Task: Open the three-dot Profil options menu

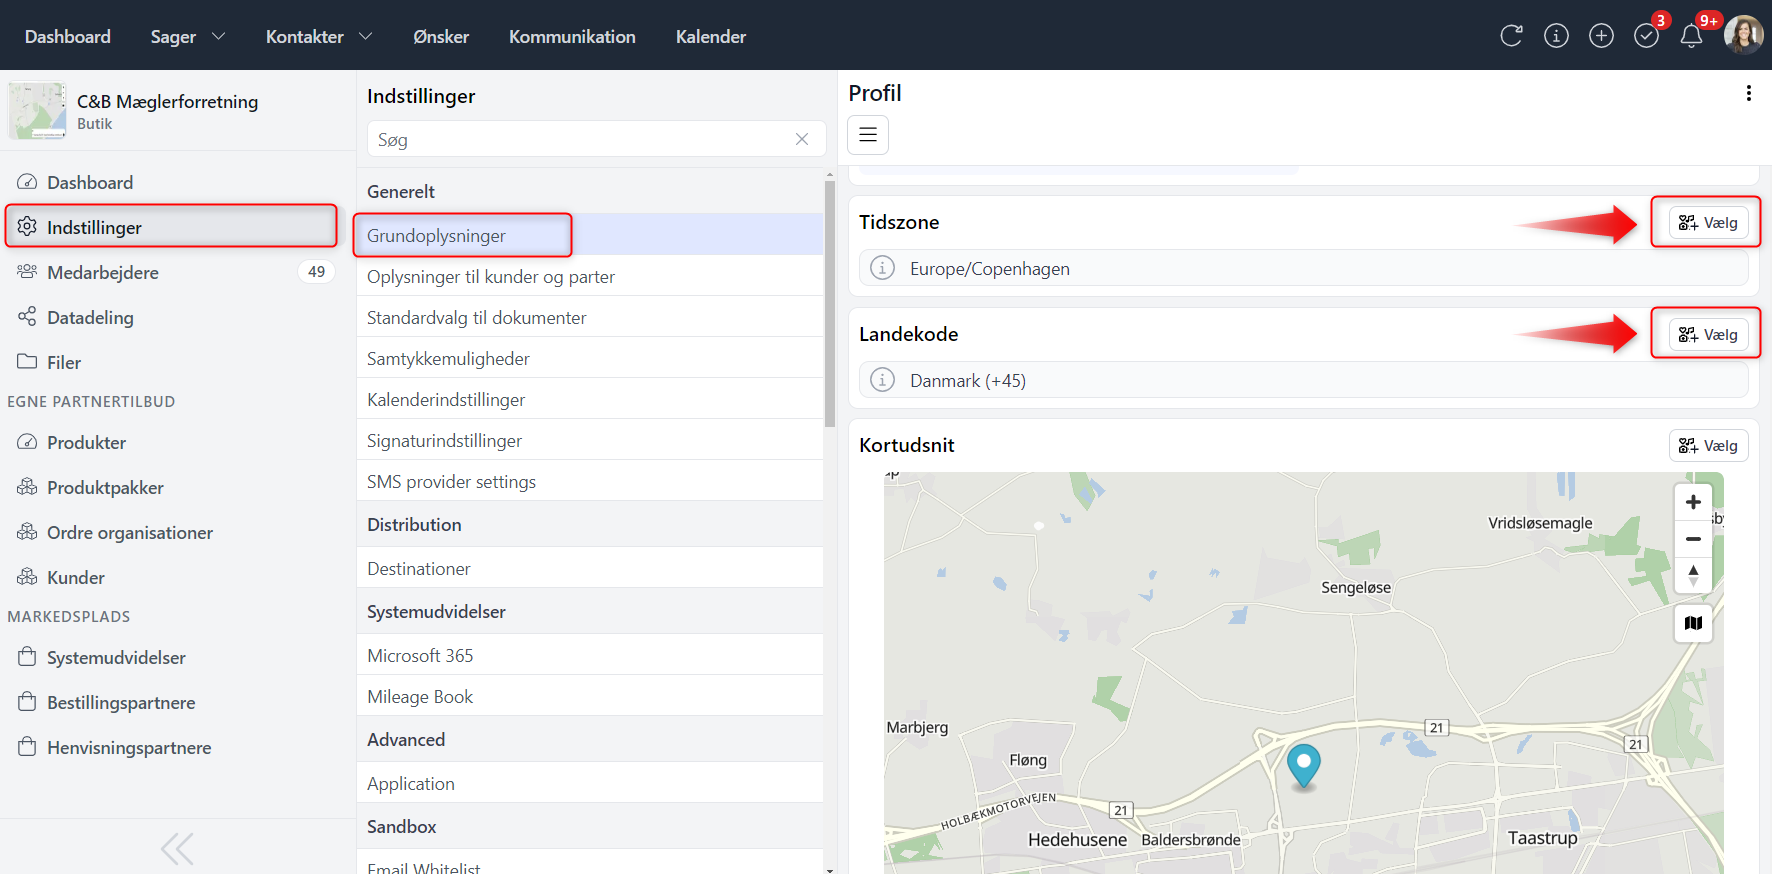Action: pyautogui.click(x=1748, y=93)
